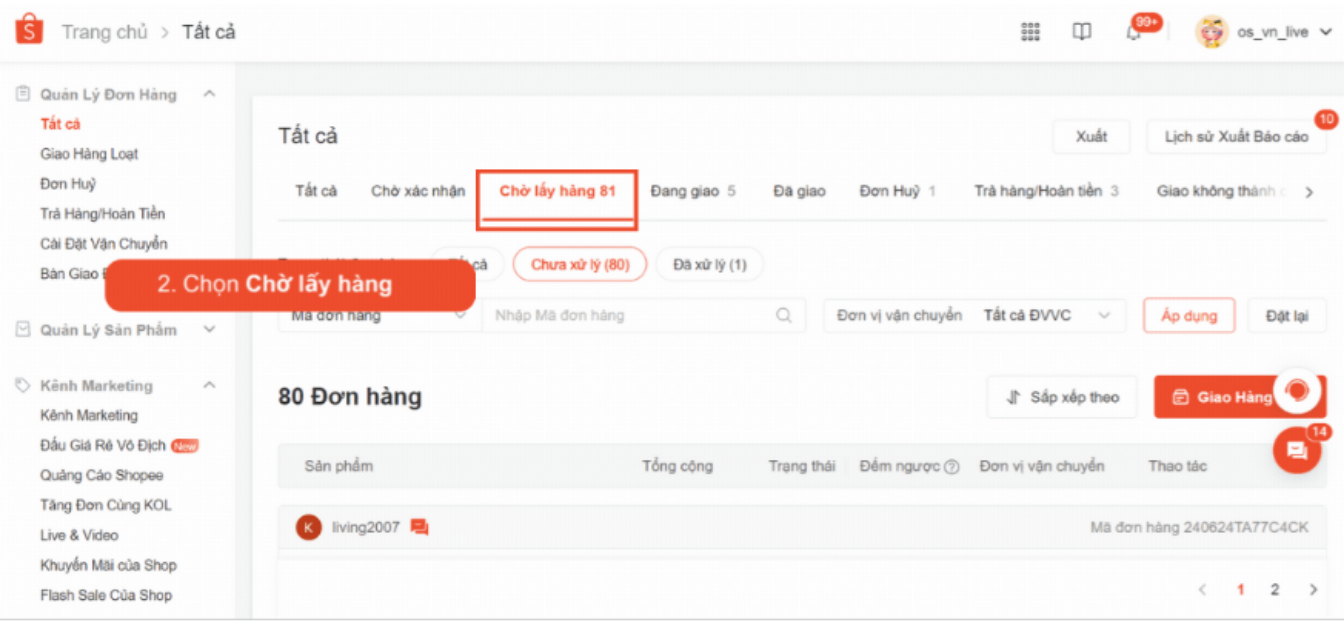Open the os_vn_live account dropdown
The height and width of the screenshot is (626, 1344).
tap(1325, 32)
